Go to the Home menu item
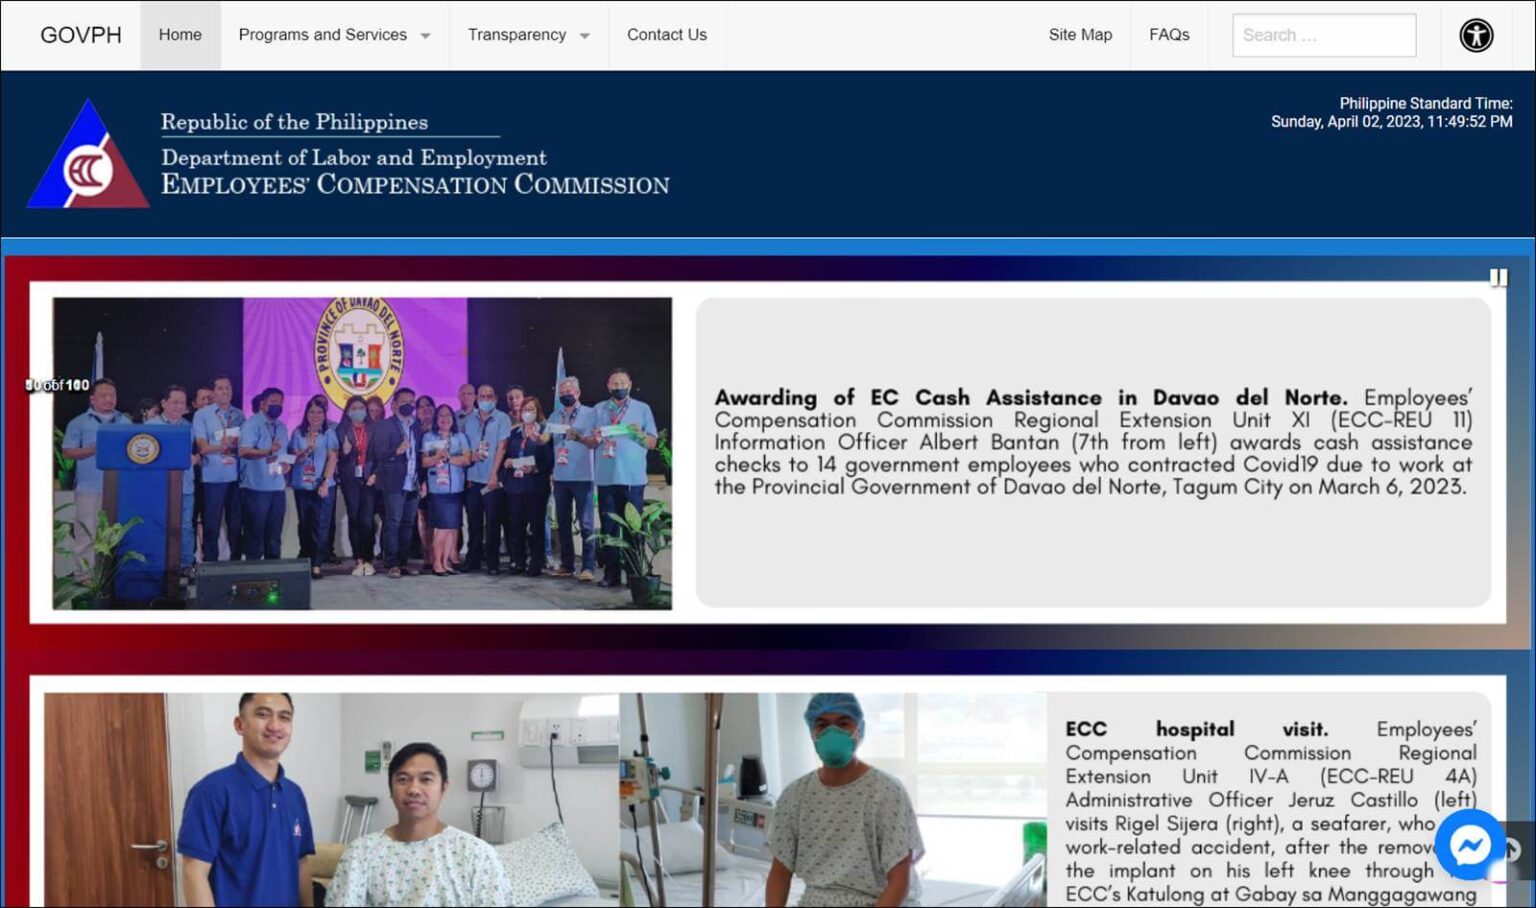 [180, 35]
